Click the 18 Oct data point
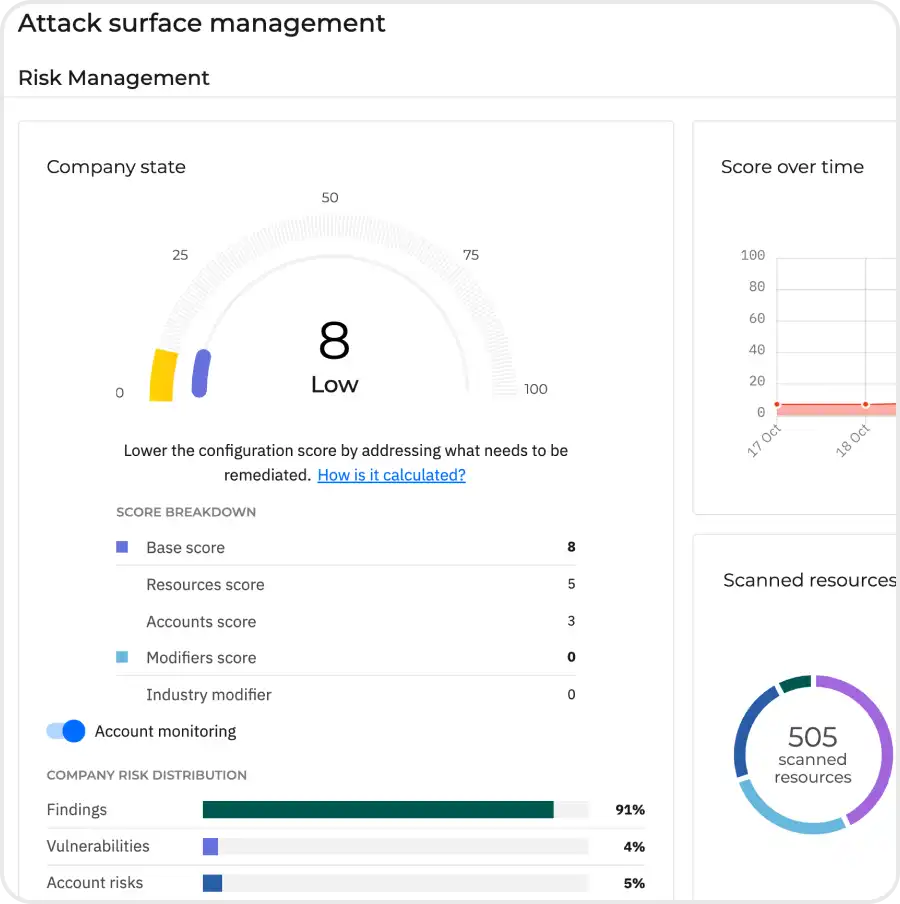 (x=865, y=405)
